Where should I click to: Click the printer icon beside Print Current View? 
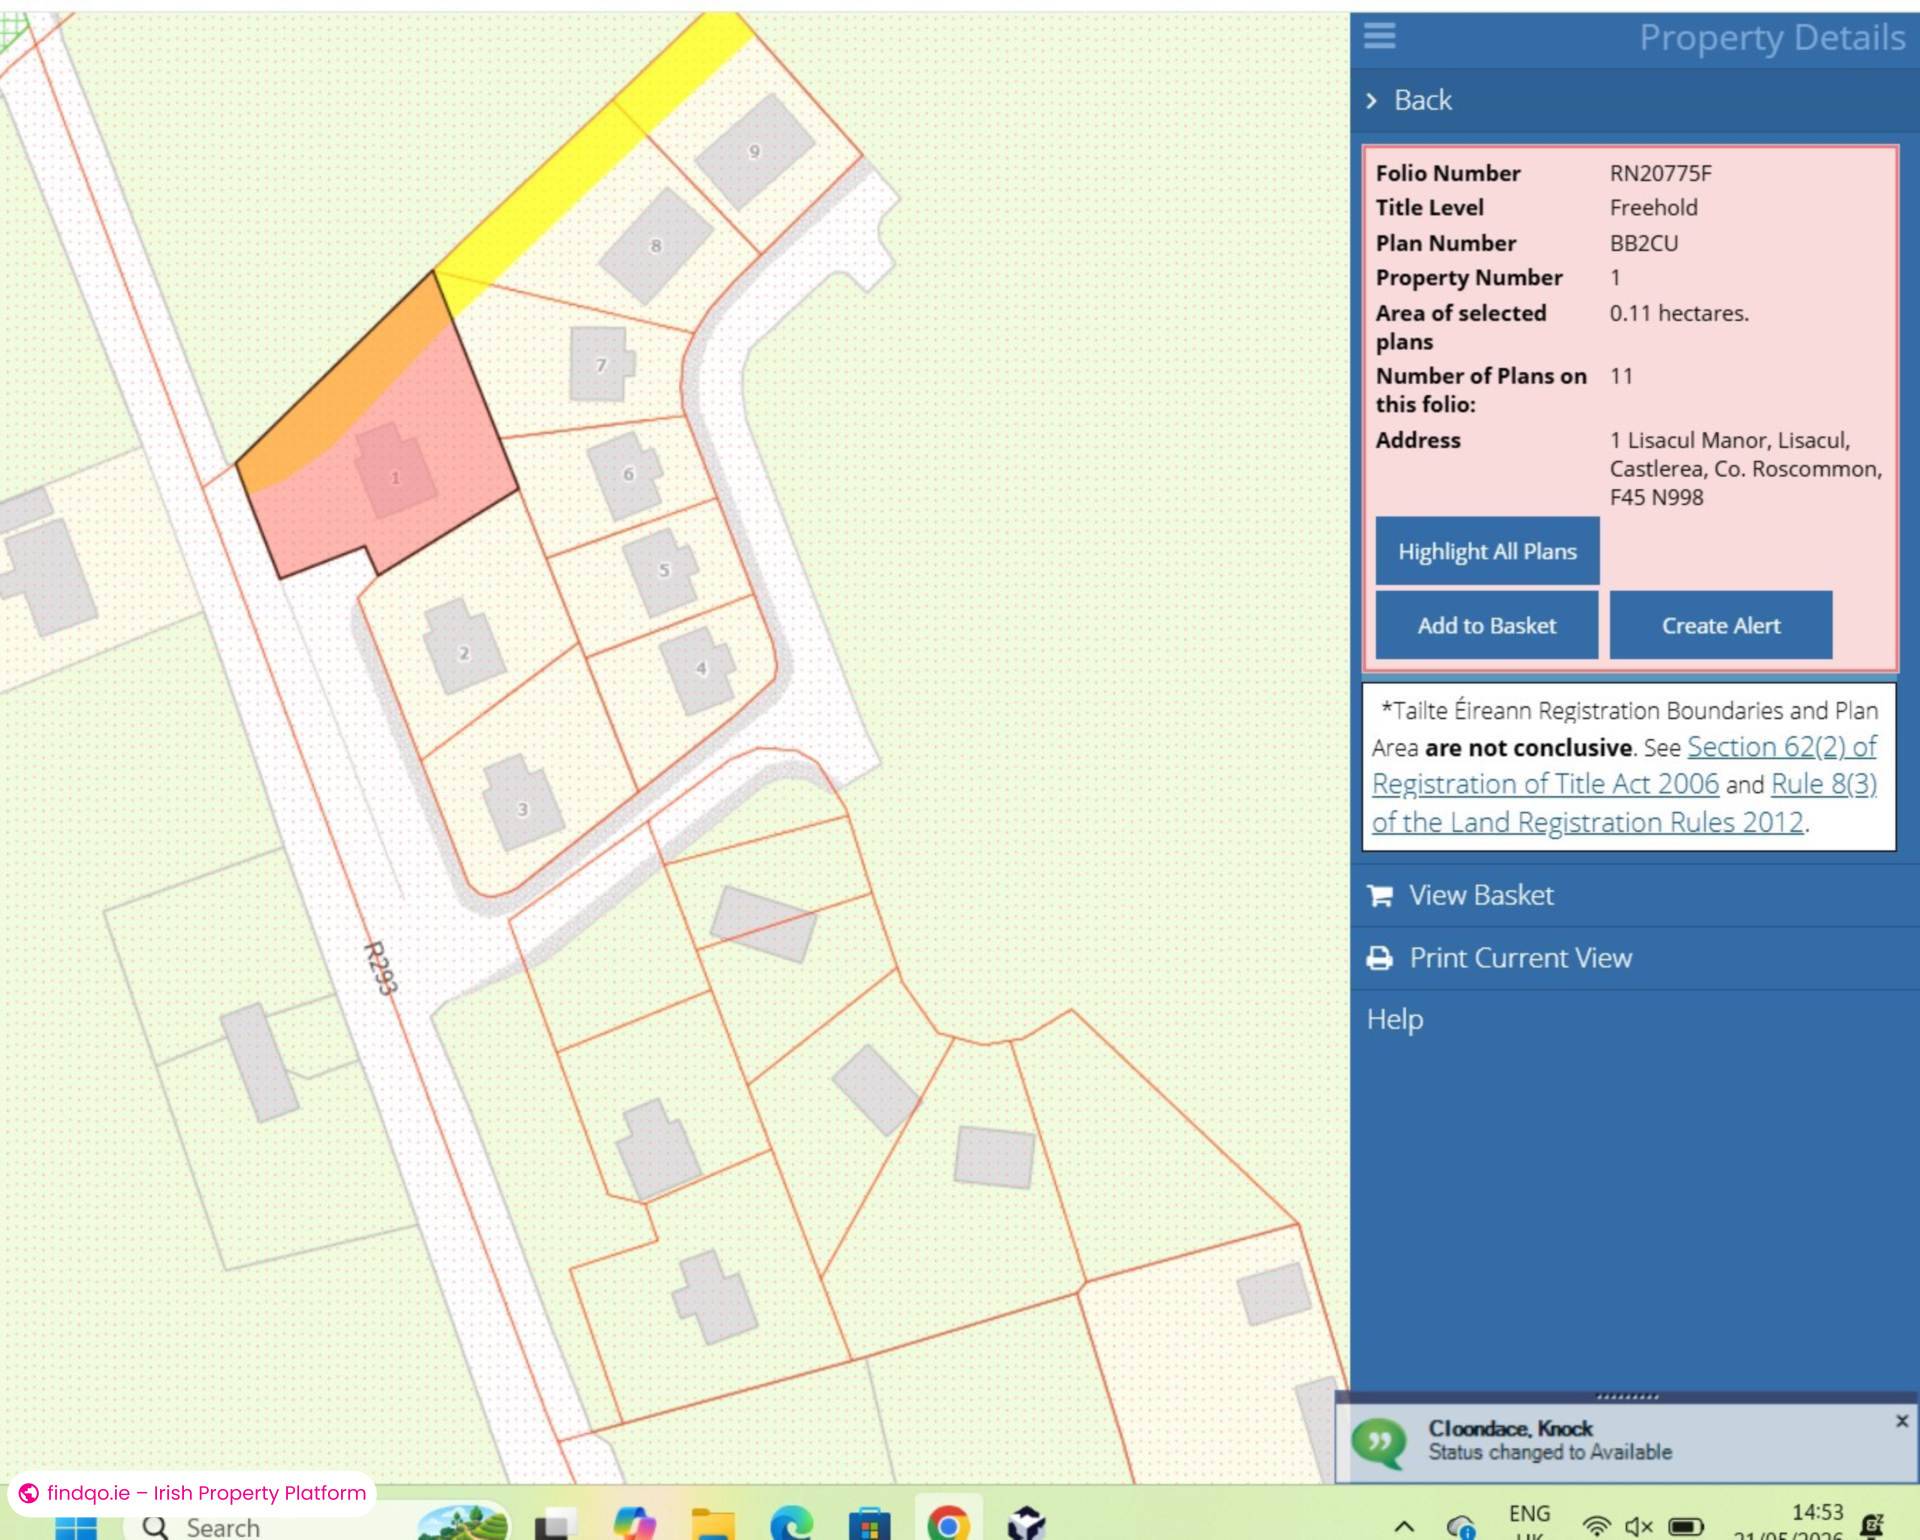pyautogui.click(x=1380, y=958)
